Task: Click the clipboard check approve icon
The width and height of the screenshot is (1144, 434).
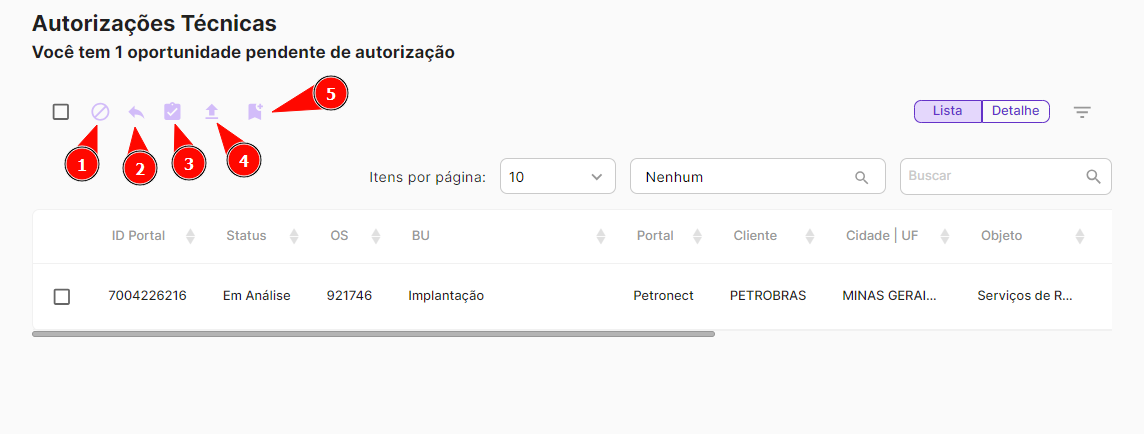Action: point(172,112)
